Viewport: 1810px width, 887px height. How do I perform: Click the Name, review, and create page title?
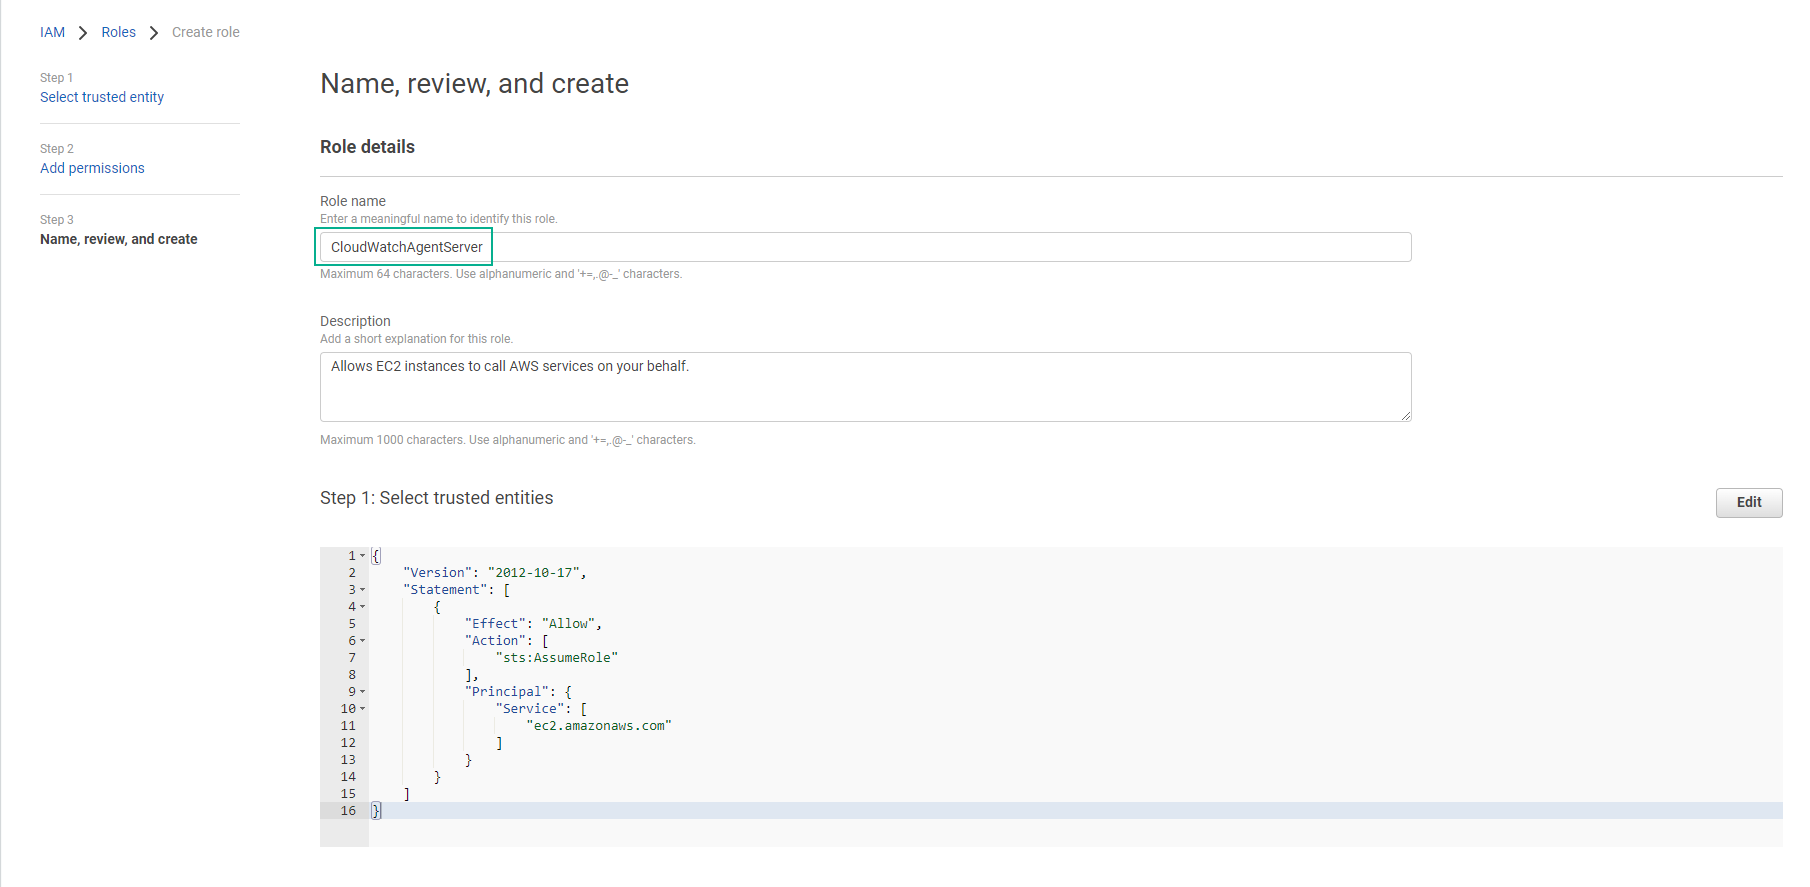coord(474,84)
